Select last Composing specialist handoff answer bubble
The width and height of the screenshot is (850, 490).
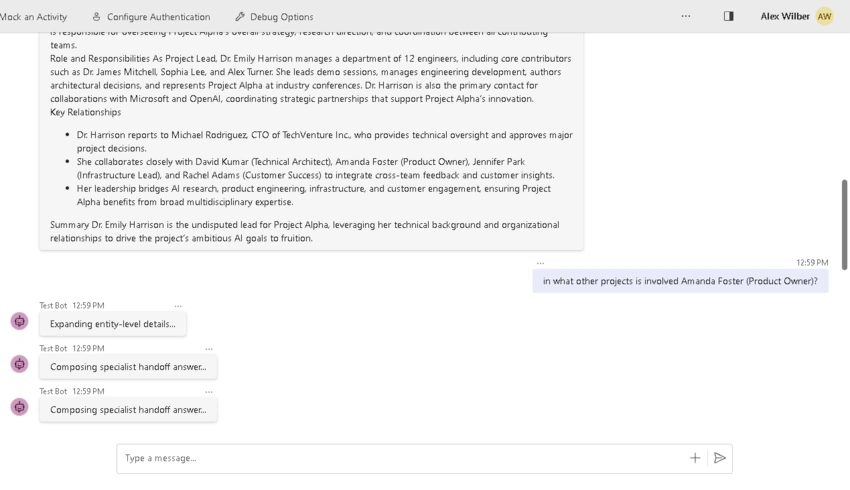tap(128, 410)
